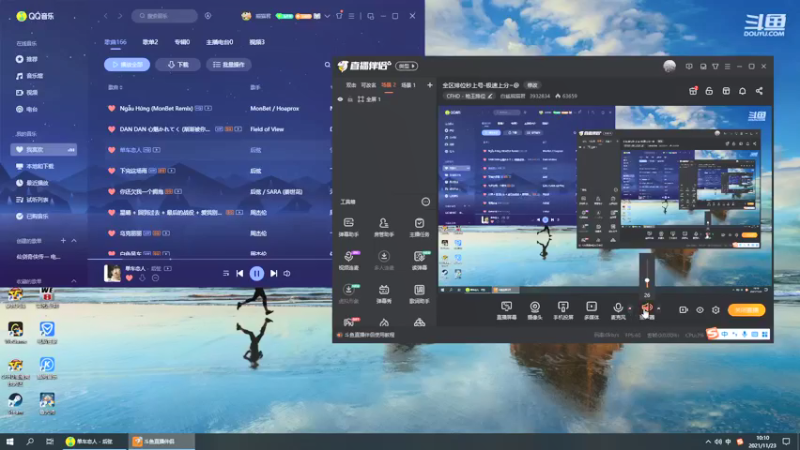
Task: Open 弹幕助手 tool in streaming toolbox
Action: point(348,227)
